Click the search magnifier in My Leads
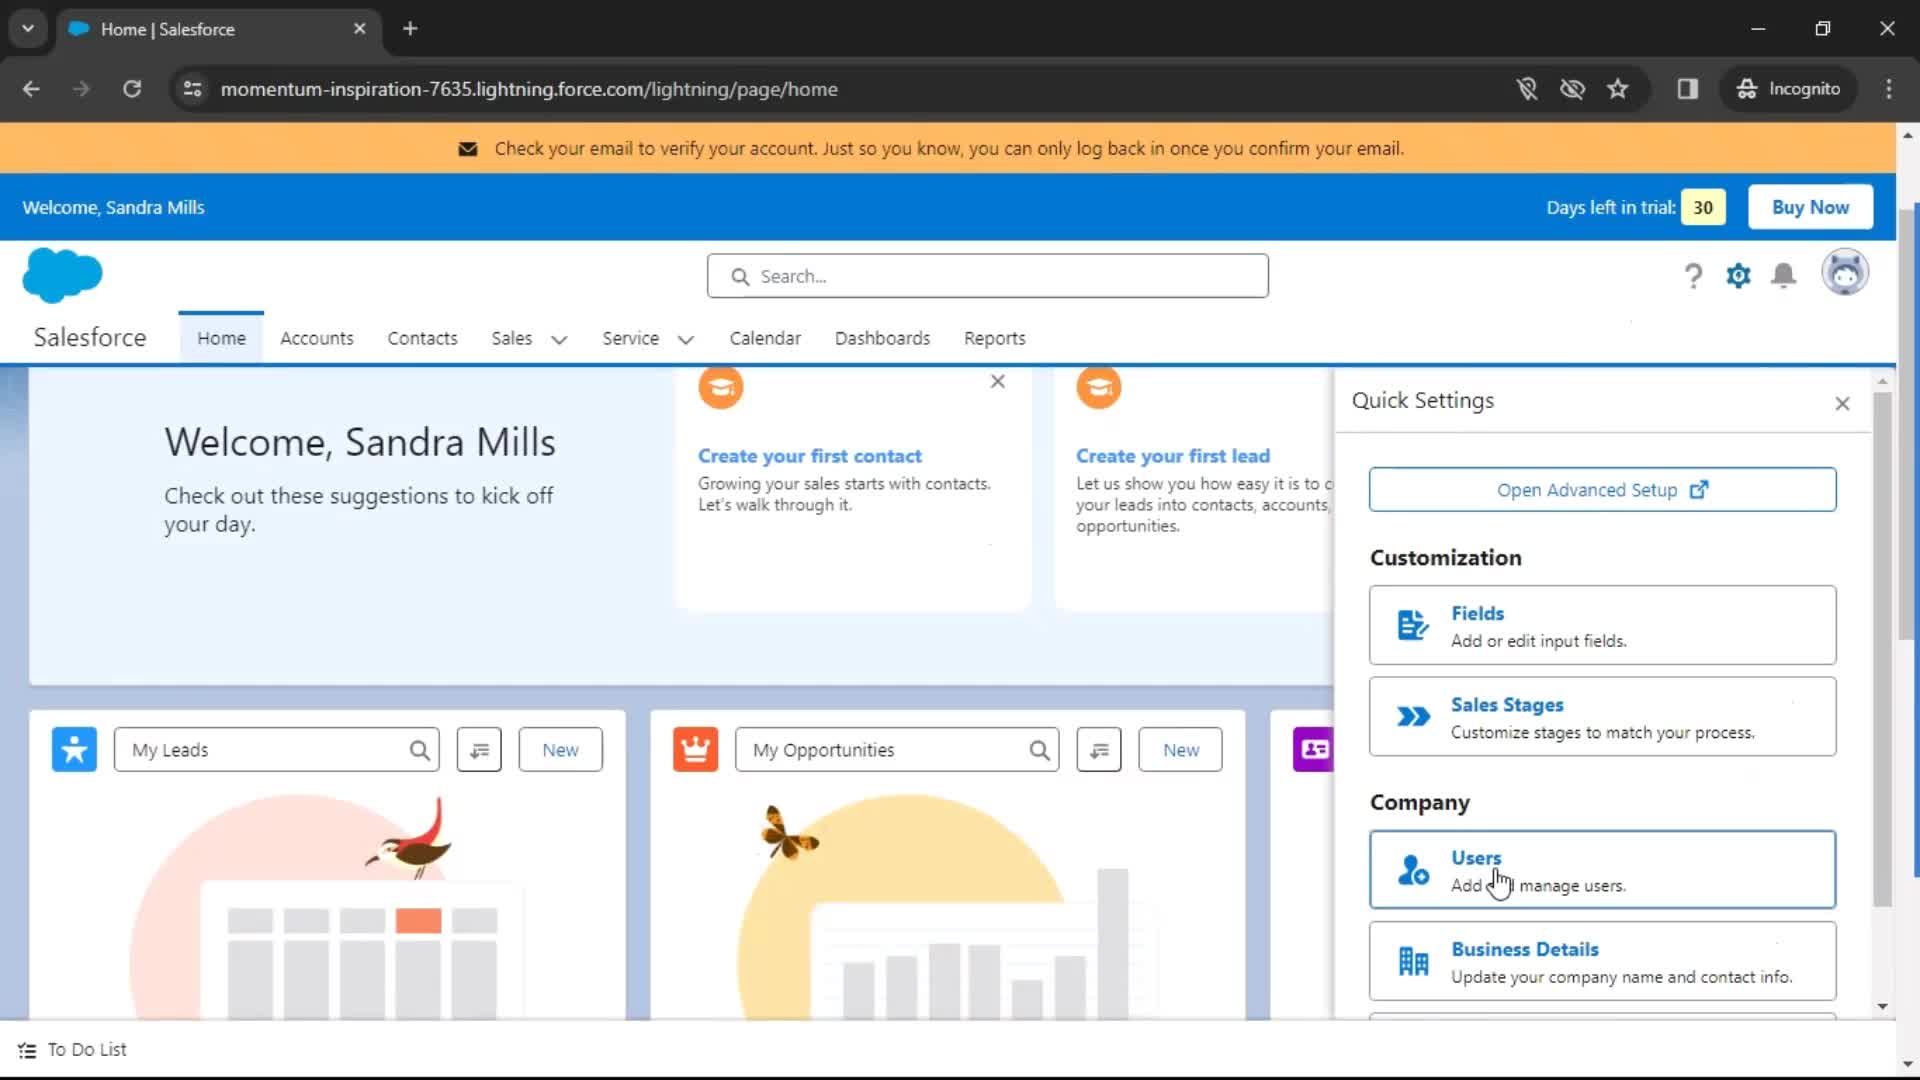 tap(419, 750)
